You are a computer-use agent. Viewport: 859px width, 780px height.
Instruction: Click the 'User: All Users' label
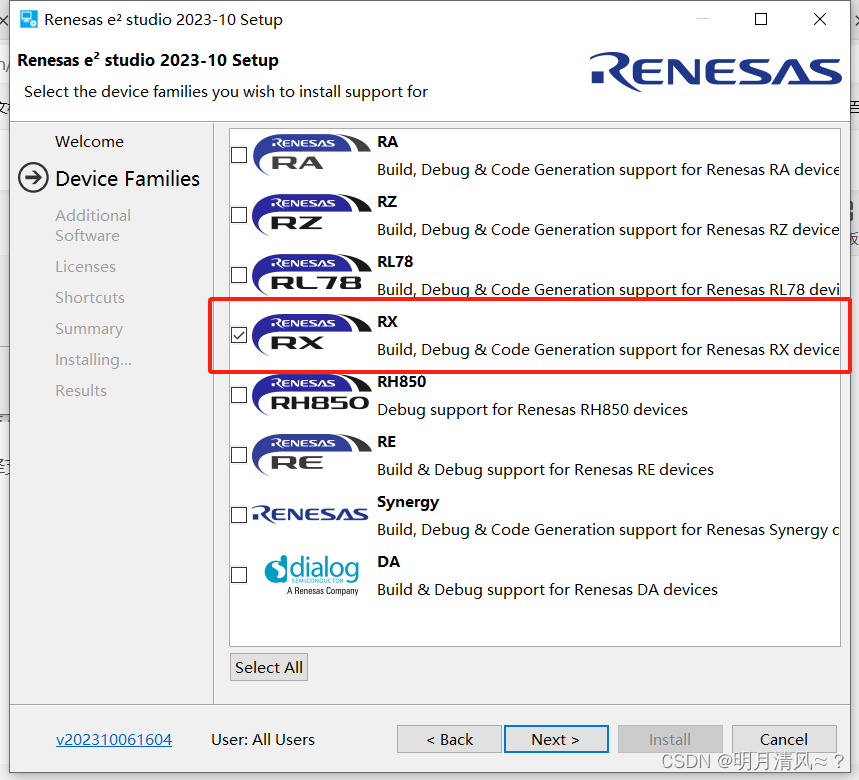(x=263, y=739)
